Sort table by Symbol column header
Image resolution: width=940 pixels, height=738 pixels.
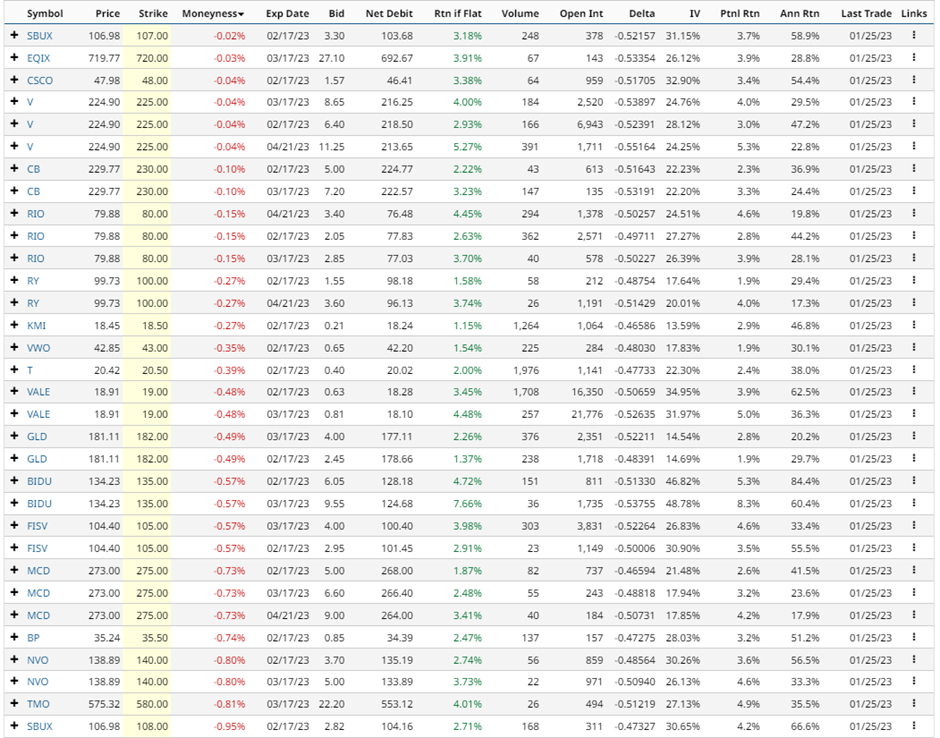point(45,13)
